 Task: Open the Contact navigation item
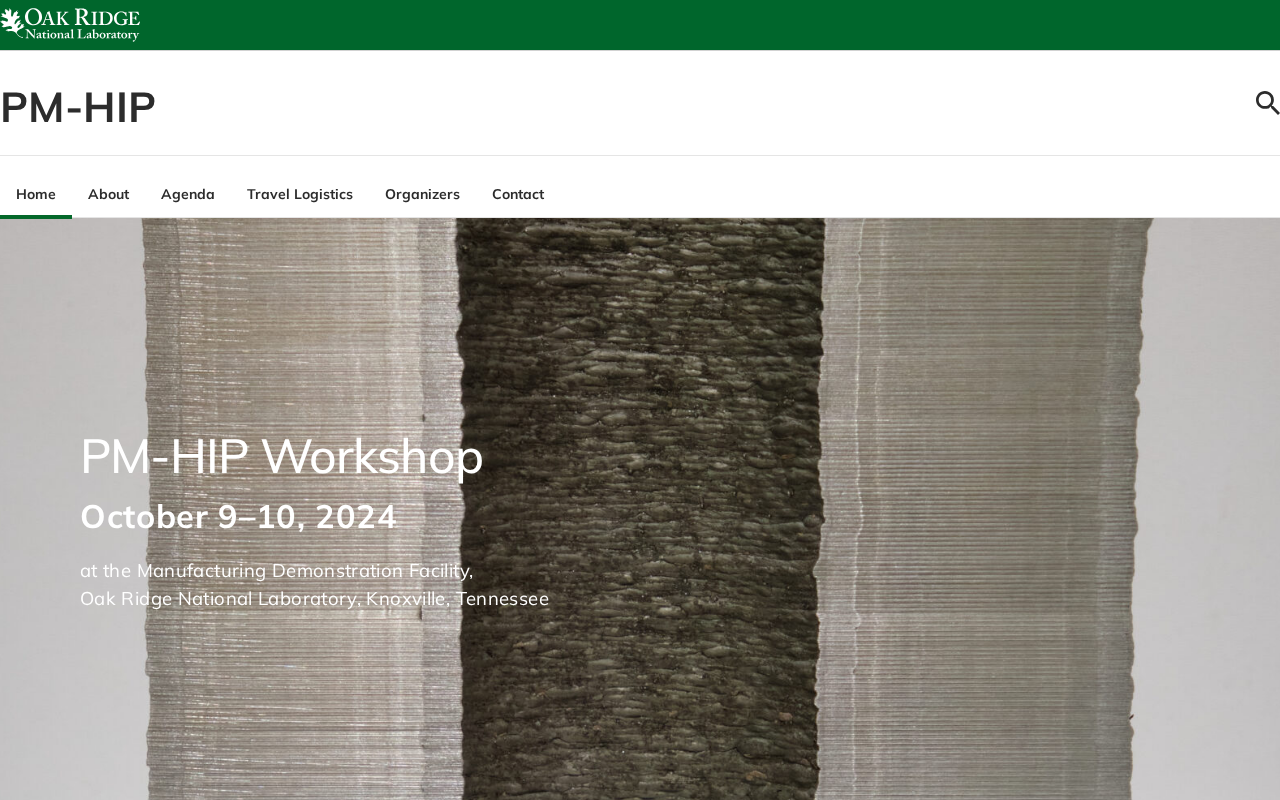coord(518,194)
